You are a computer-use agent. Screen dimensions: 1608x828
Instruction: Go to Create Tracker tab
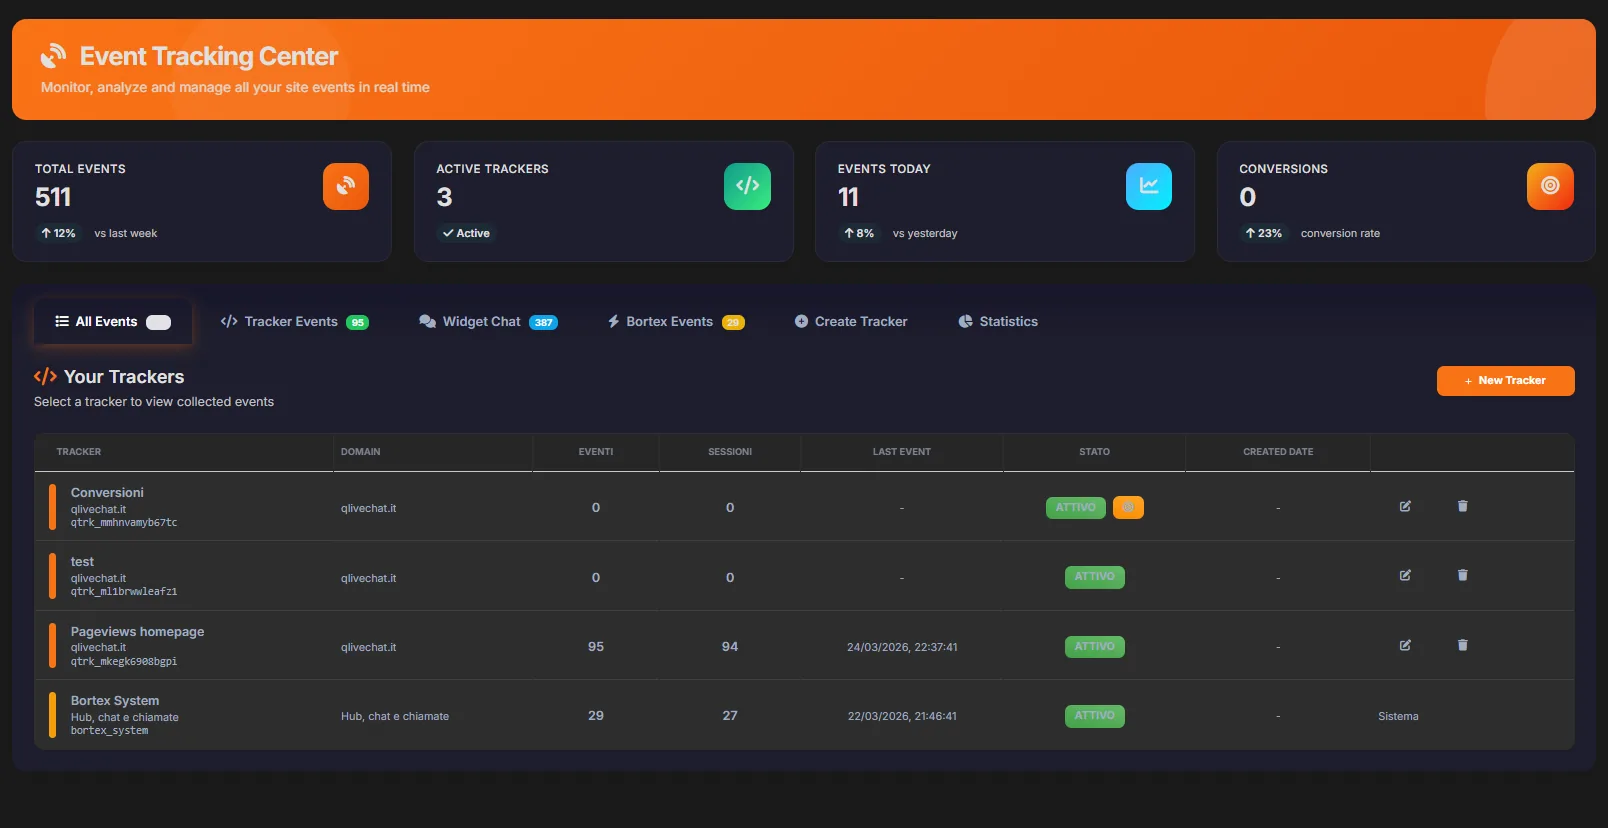(851, 322)
